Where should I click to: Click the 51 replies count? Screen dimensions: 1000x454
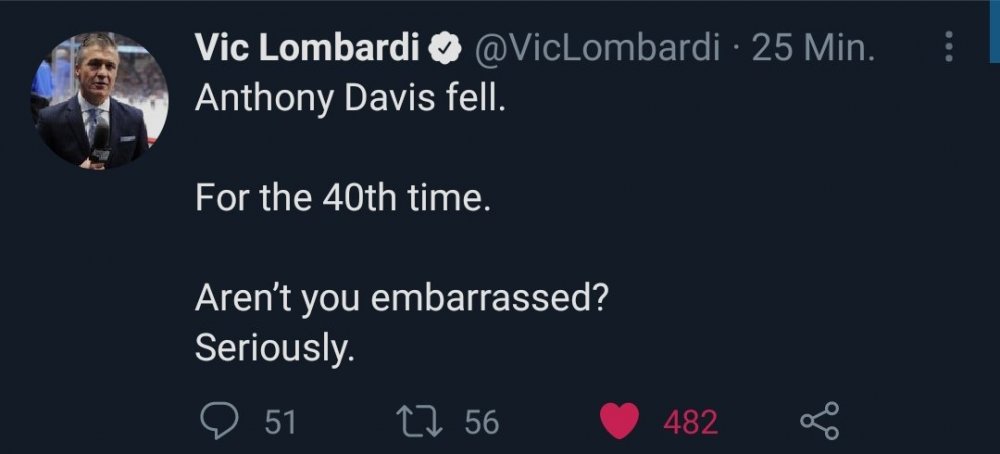click(280, 422)
